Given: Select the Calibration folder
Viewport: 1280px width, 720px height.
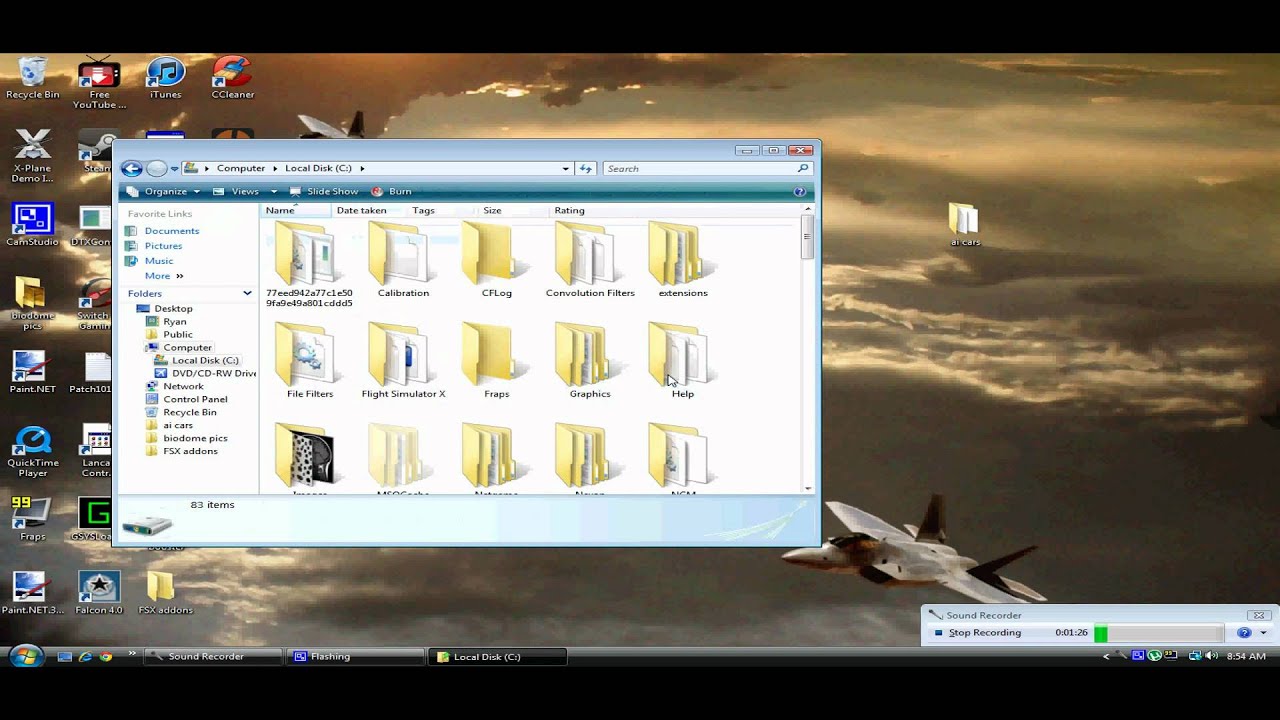Looking at the screenshot, I should (403, 260).
